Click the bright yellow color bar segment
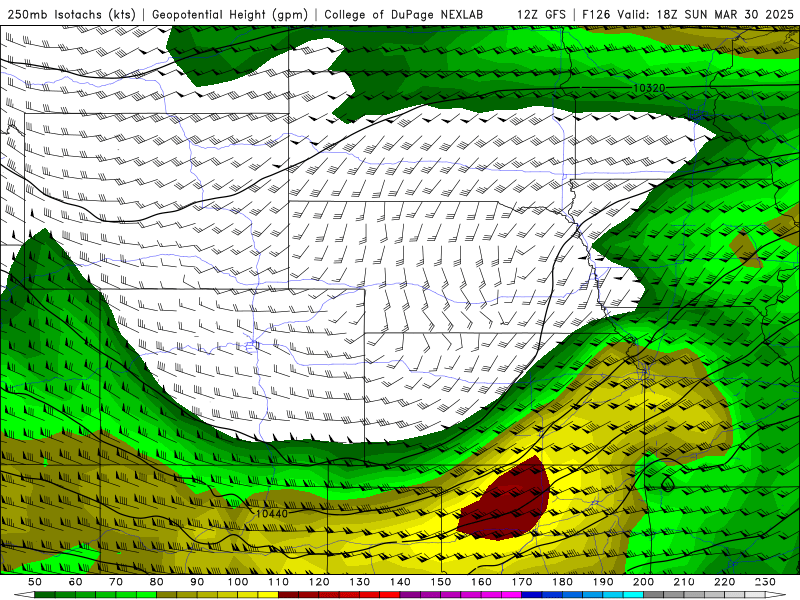 [268, 595]
